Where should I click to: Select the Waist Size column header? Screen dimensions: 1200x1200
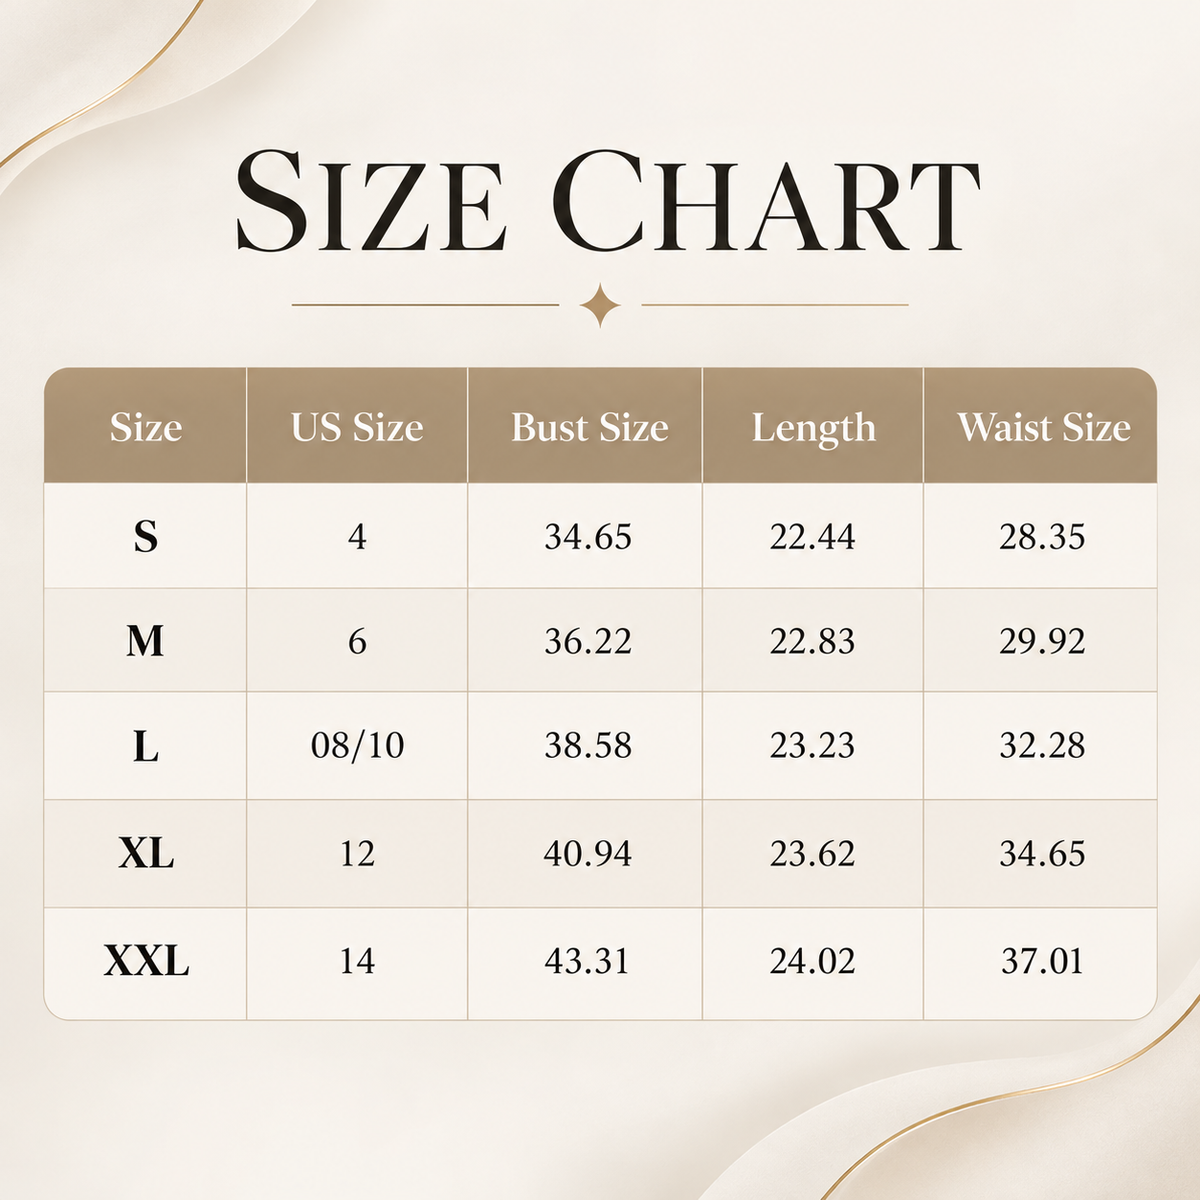point(1044,427)
